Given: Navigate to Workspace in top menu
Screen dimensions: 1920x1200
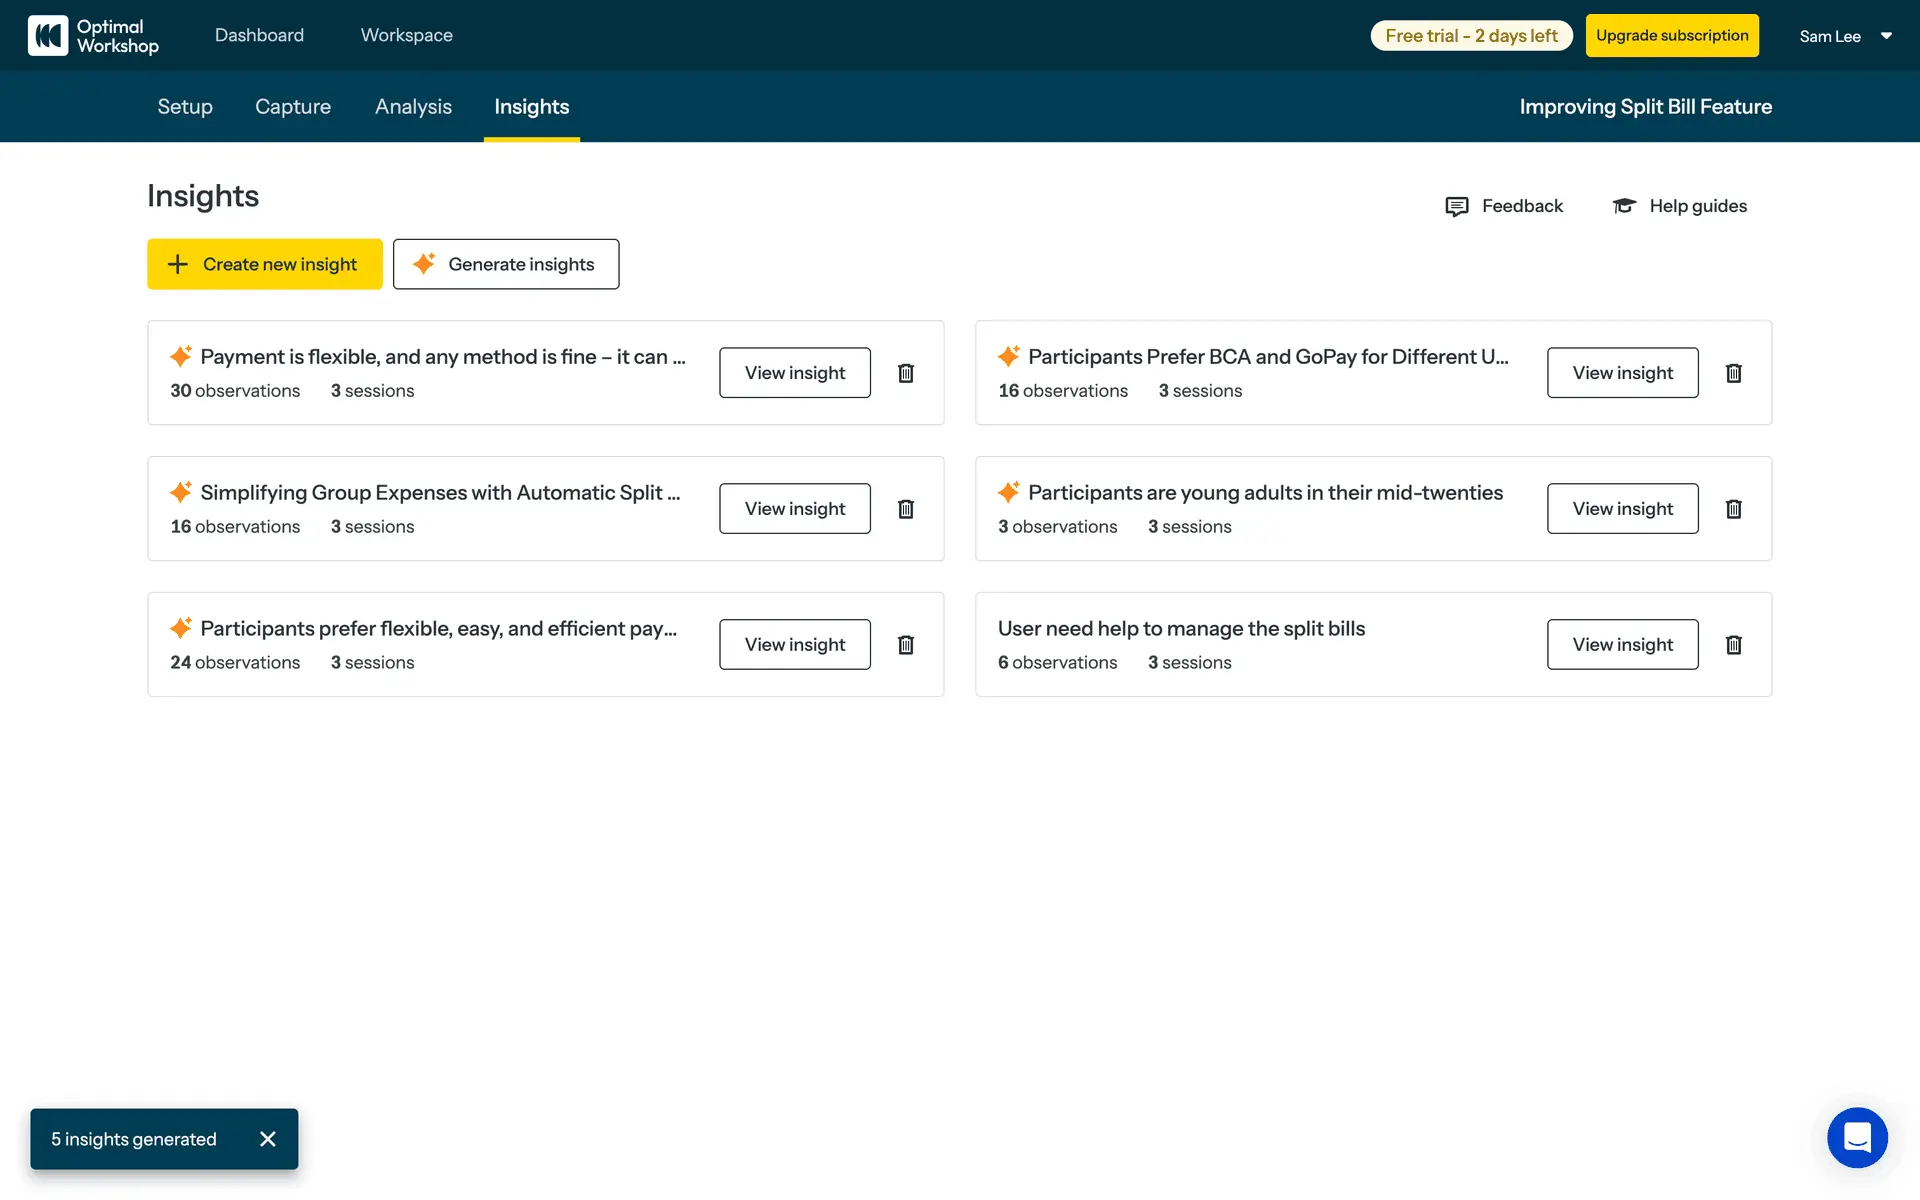Looking at the screenshot, I should tap(406, 35).
